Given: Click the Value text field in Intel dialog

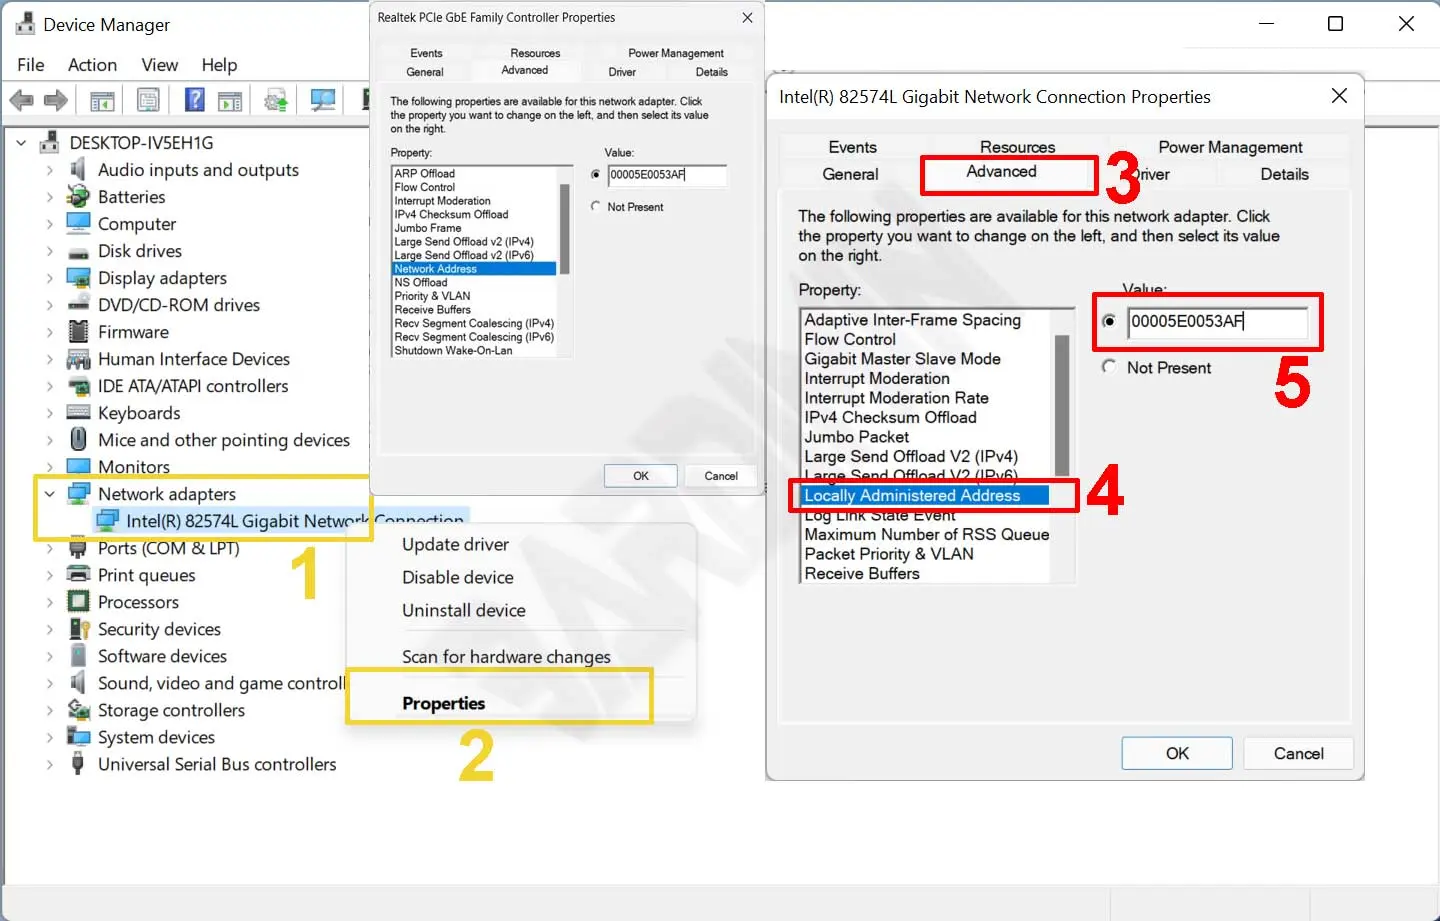Looking at the screenshot, I should point(1216,321).
